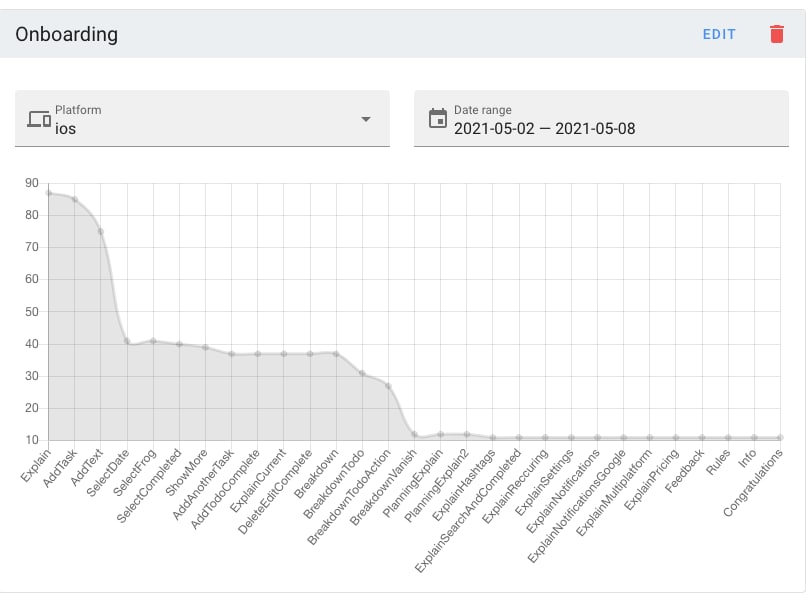This screenshot has height=605, width=809.
Task: Click the Onboarding card title
Action: 67,34
